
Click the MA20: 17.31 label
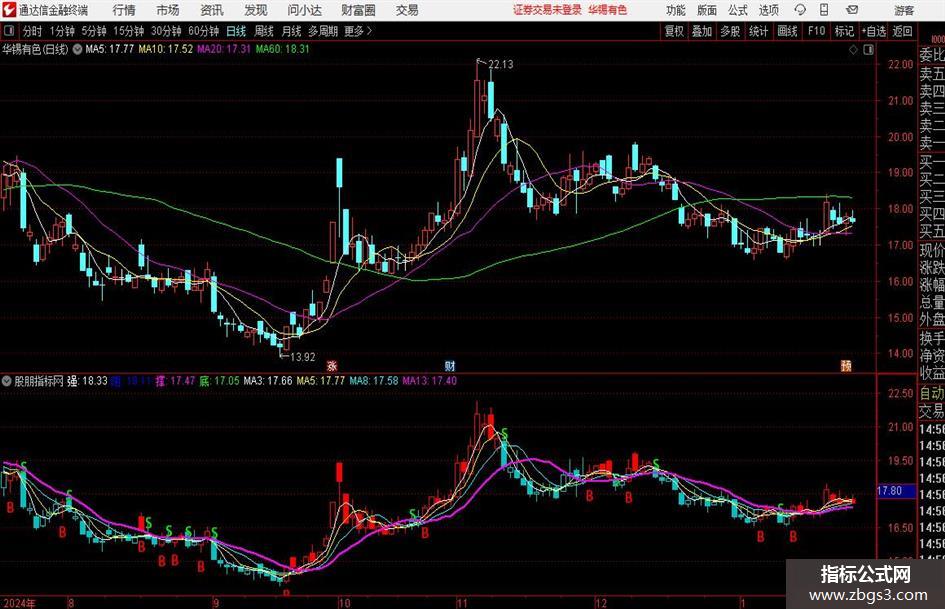click(x=224, y=49)
